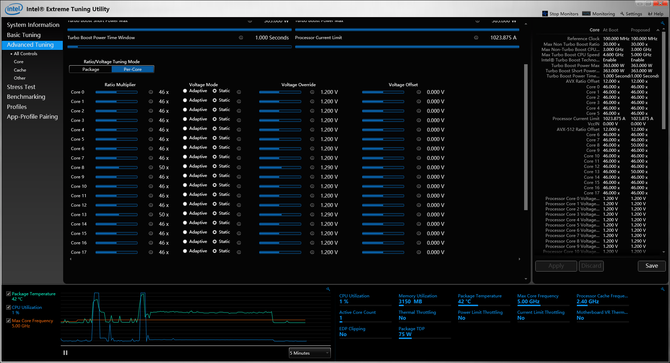Click the Discard button
670x363 pixels.
click(x=591, y=266)
